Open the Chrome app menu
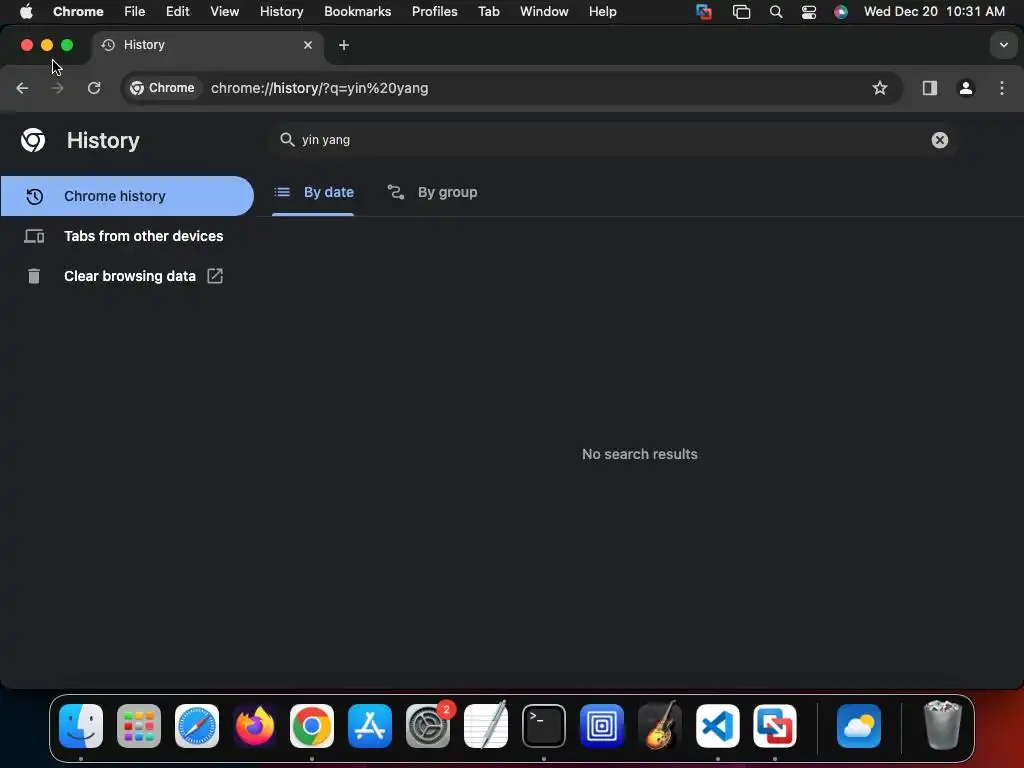Screen dimensions: 1024x768 (x=78, y=12)
